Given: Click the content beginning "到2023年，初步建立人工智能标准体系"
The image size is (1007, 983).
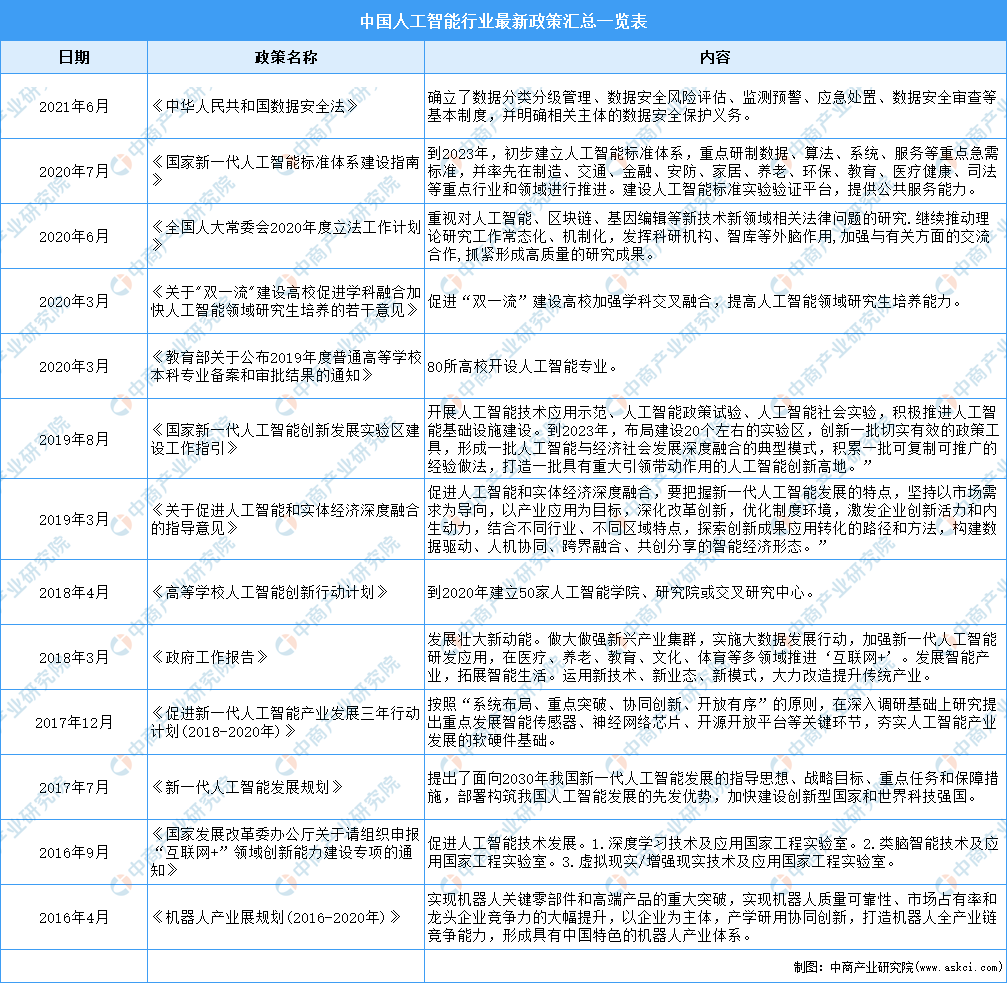Looking at the screenshot, I should point(713,171).
